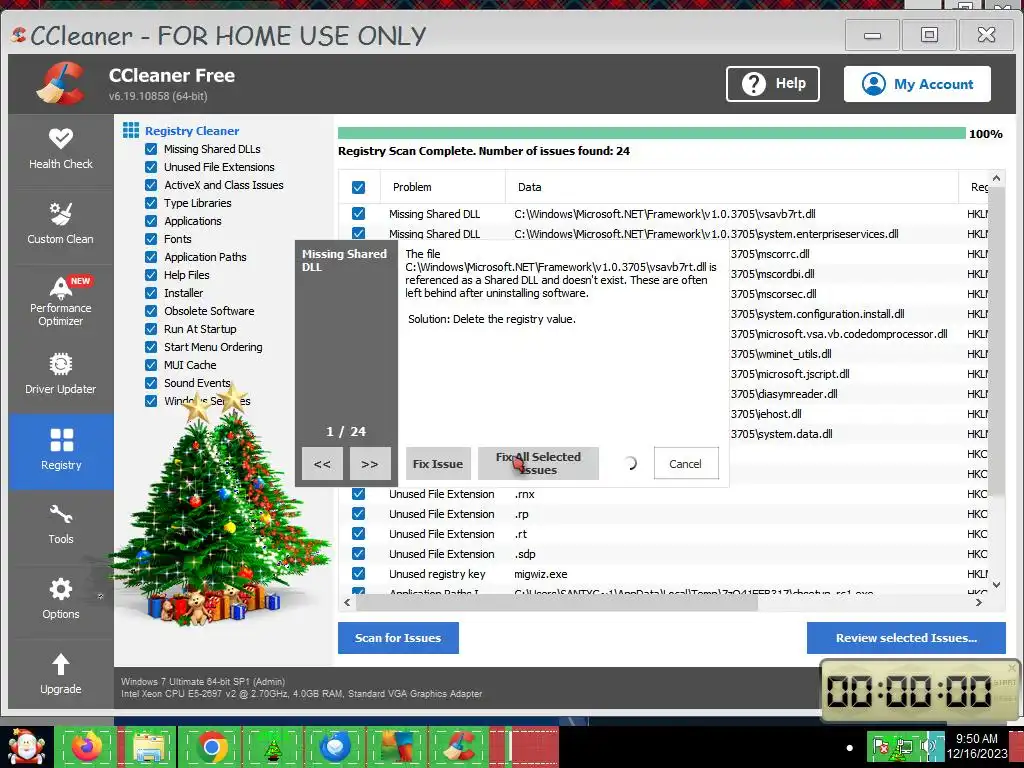Sort by the Data column header
Viewport: 1024px width, 768px height.
click(731, 187)
